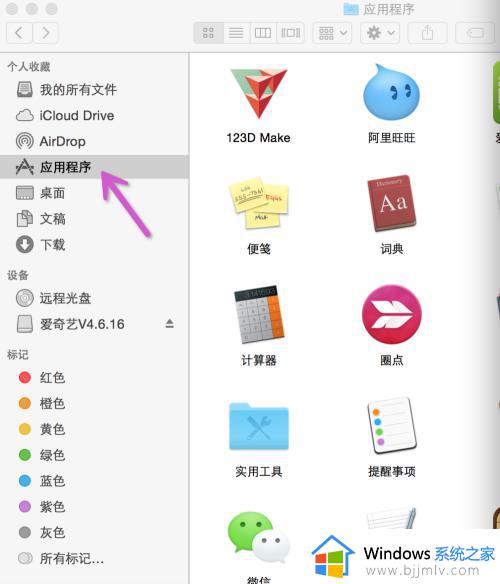Screen dimensions: 500x584
Task: Open 桌面 from the sidebar
Action: pyautogui.click(x=94, y=193)
